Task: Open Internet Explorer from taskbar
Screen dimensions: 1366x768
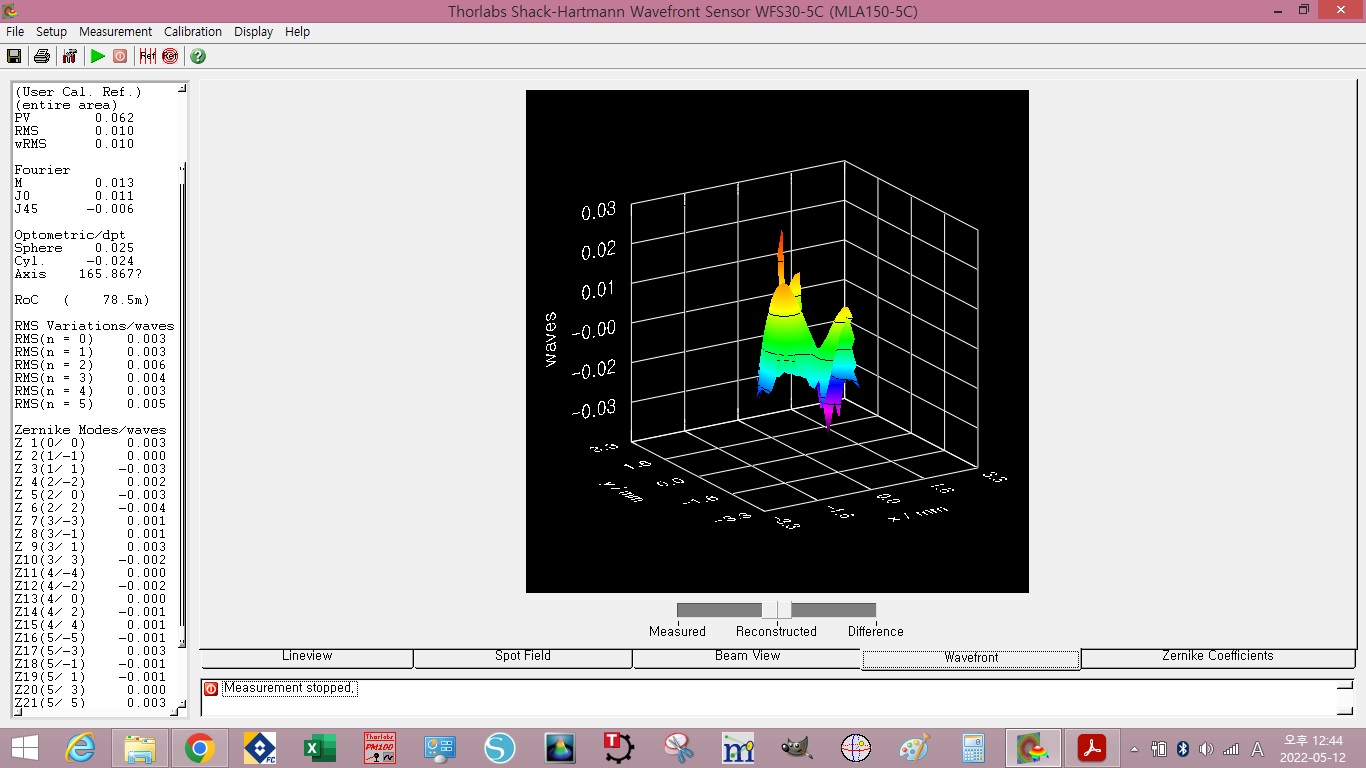Action: [80, 748]
